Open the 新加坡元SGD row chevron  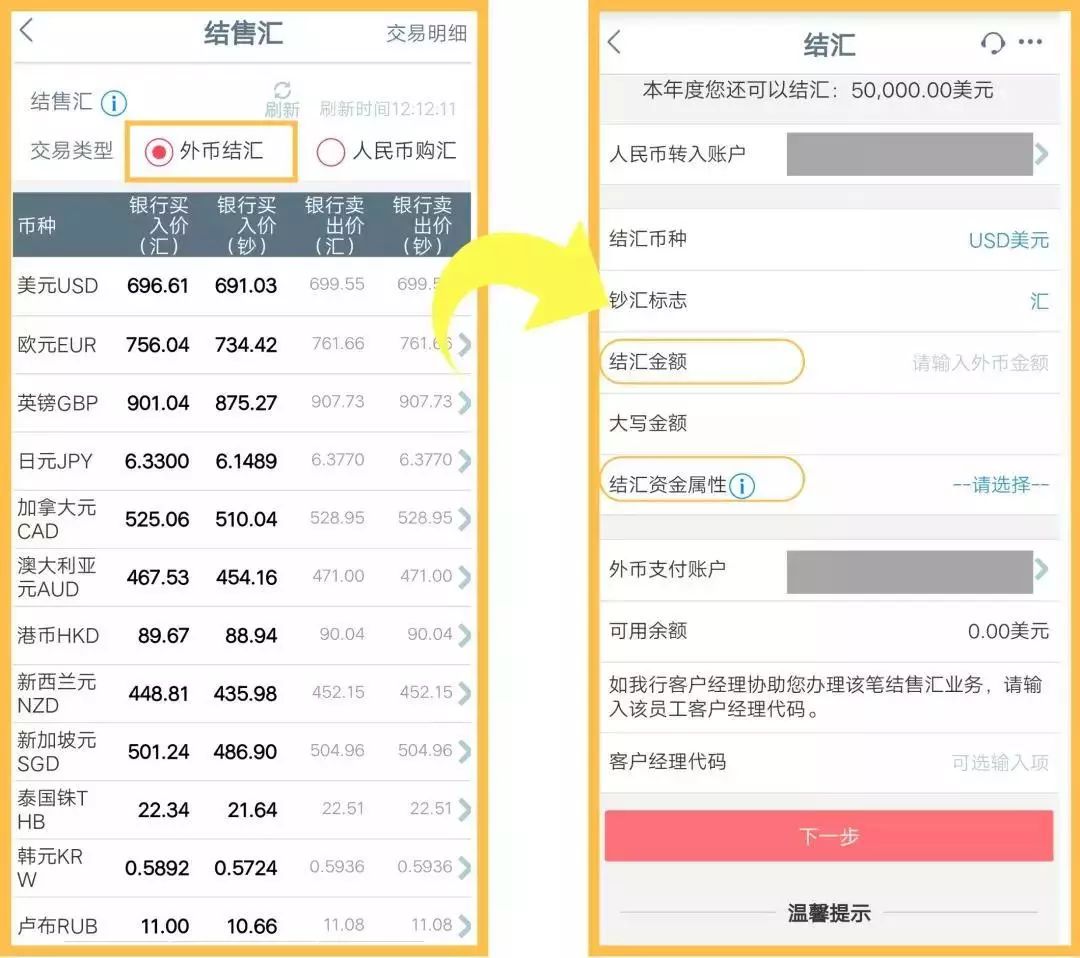pyautogui.click(x=465, y=751)
